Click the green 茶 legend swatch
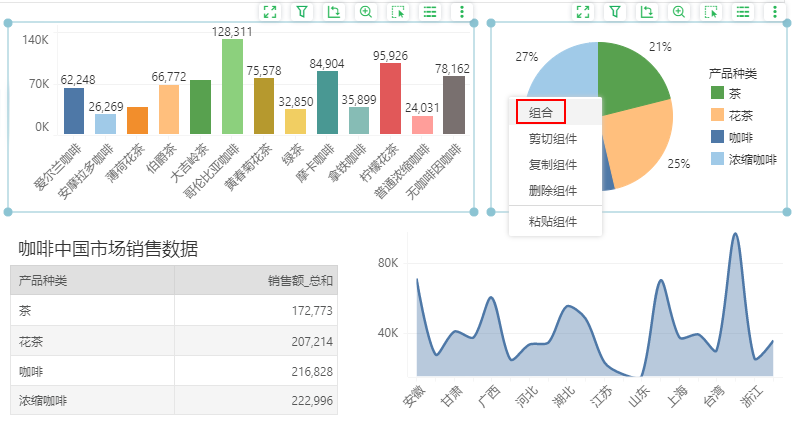 coord(718,93)
